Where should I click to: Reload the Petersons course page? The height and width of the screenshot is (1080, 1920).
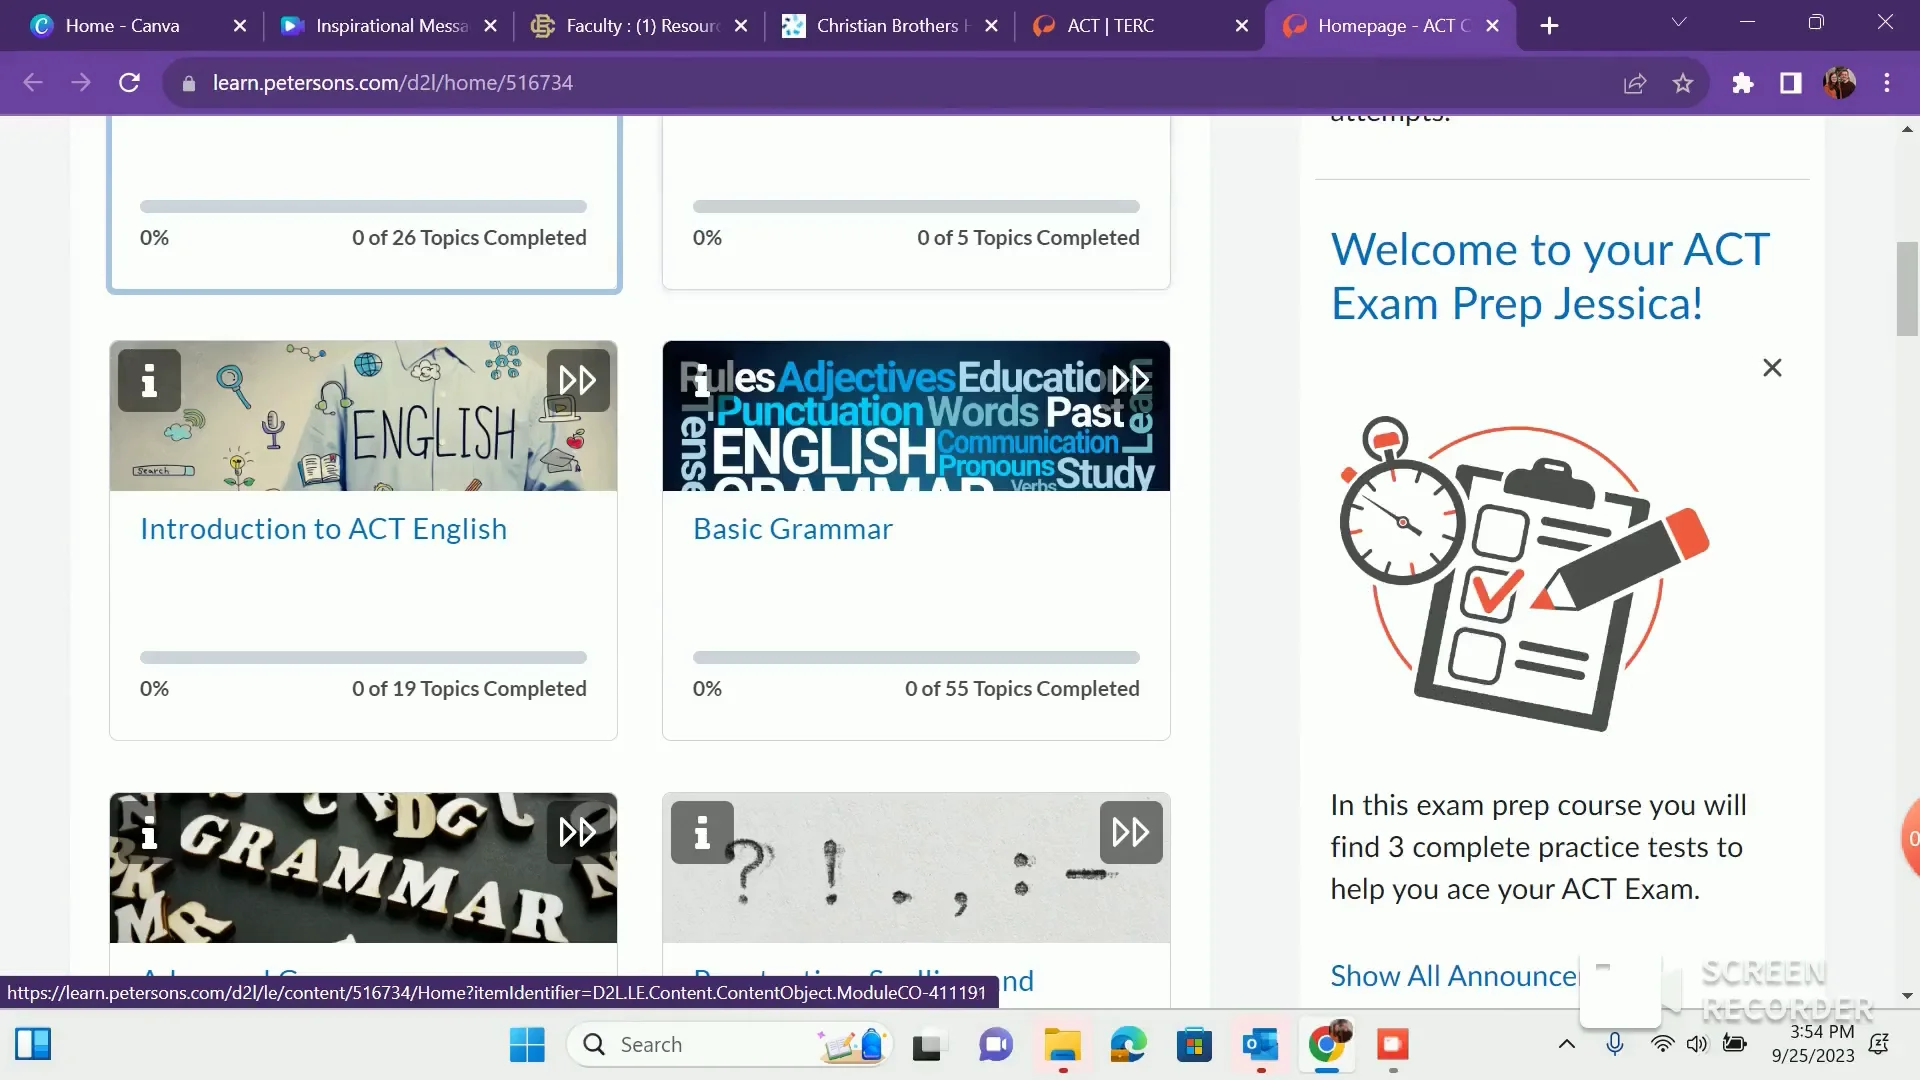coord(129,83)
